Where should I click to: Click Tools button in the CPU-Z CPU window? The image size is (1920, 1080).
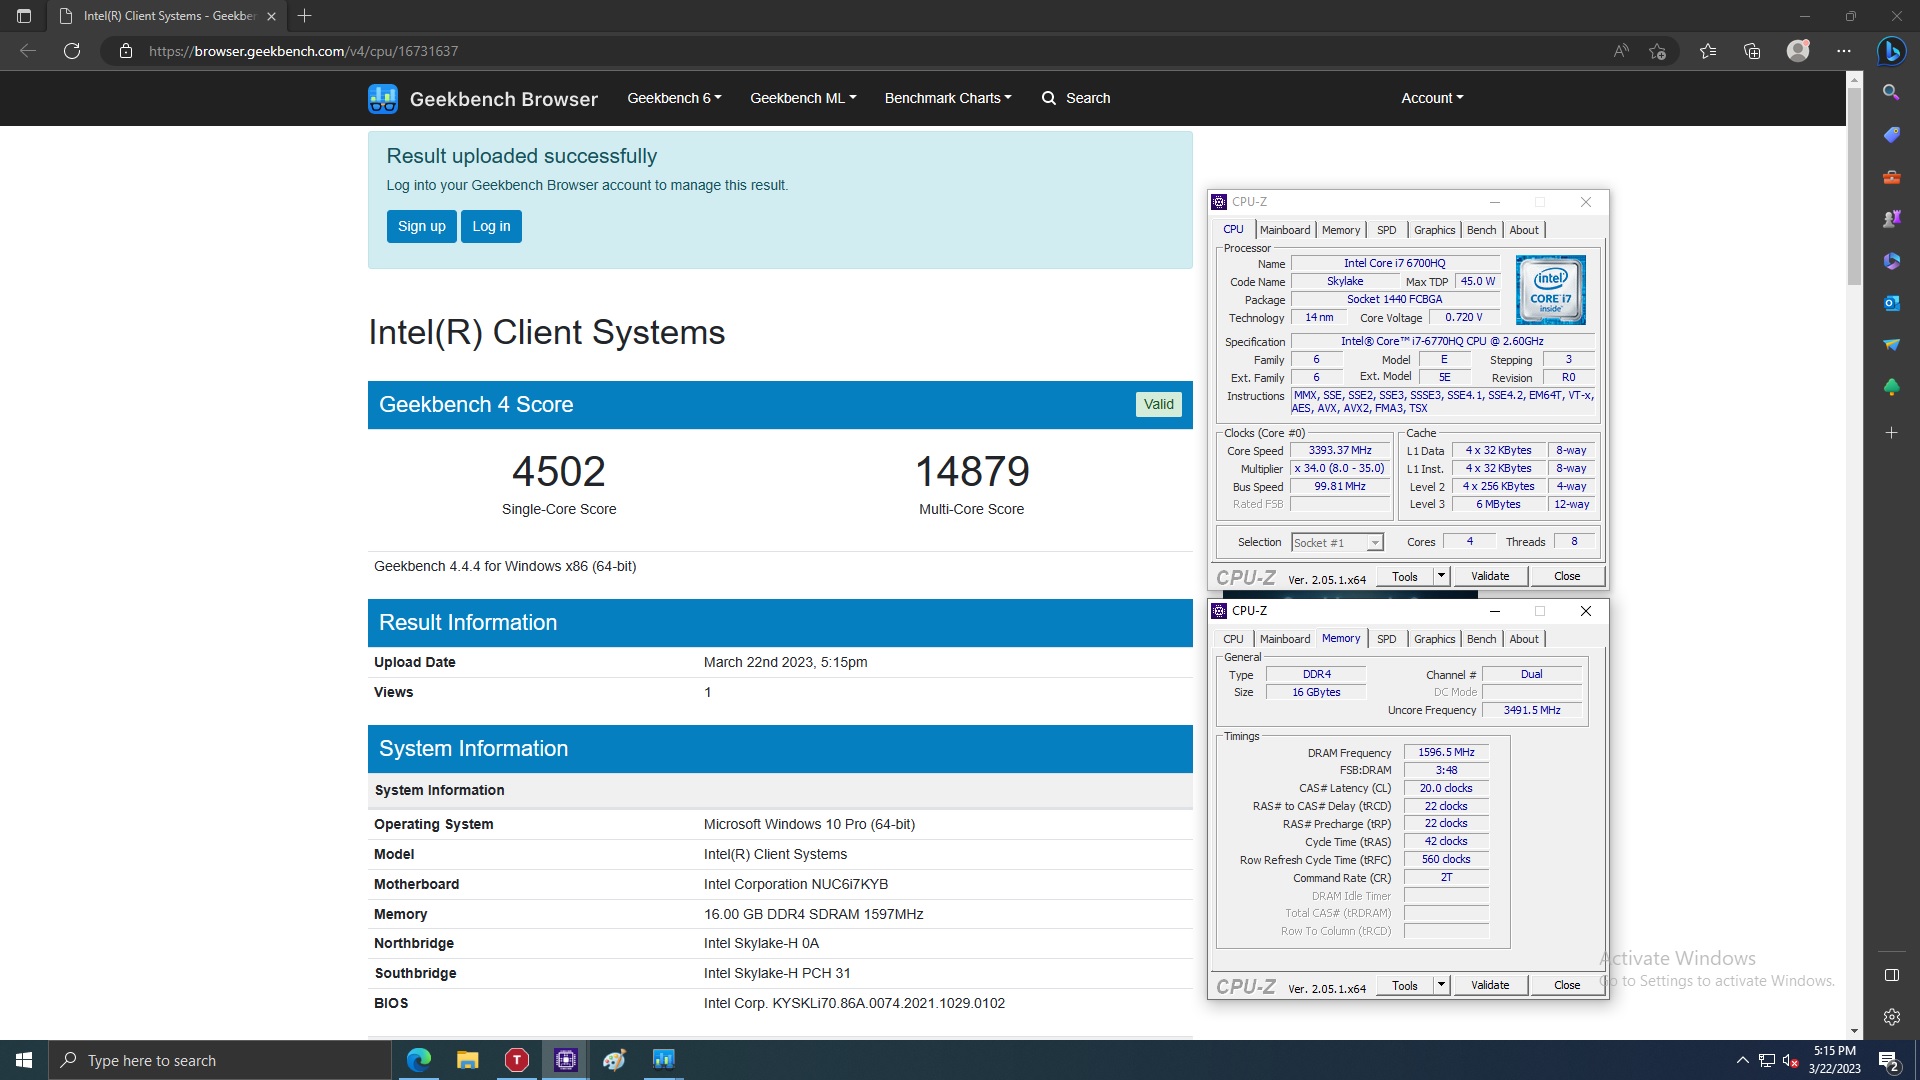[1405, 577]
